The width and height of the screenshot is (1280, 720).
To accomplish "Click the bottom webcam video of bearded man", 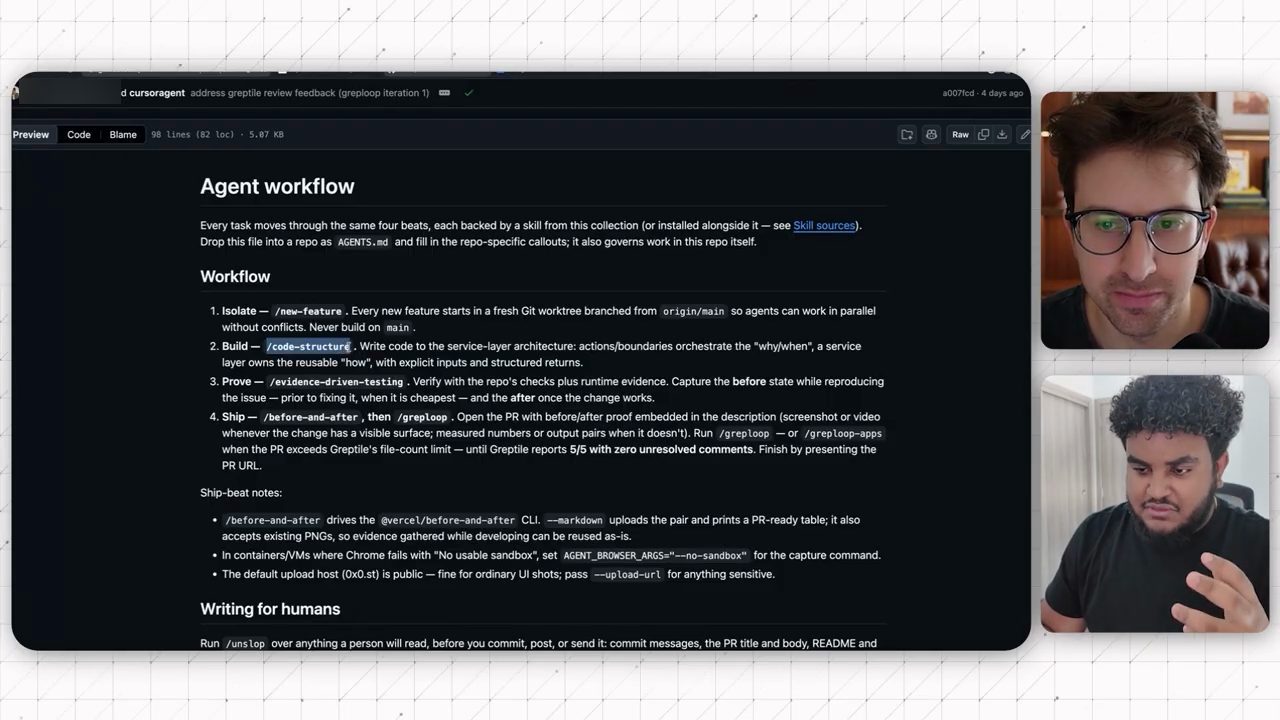I will coord(1155,504).
